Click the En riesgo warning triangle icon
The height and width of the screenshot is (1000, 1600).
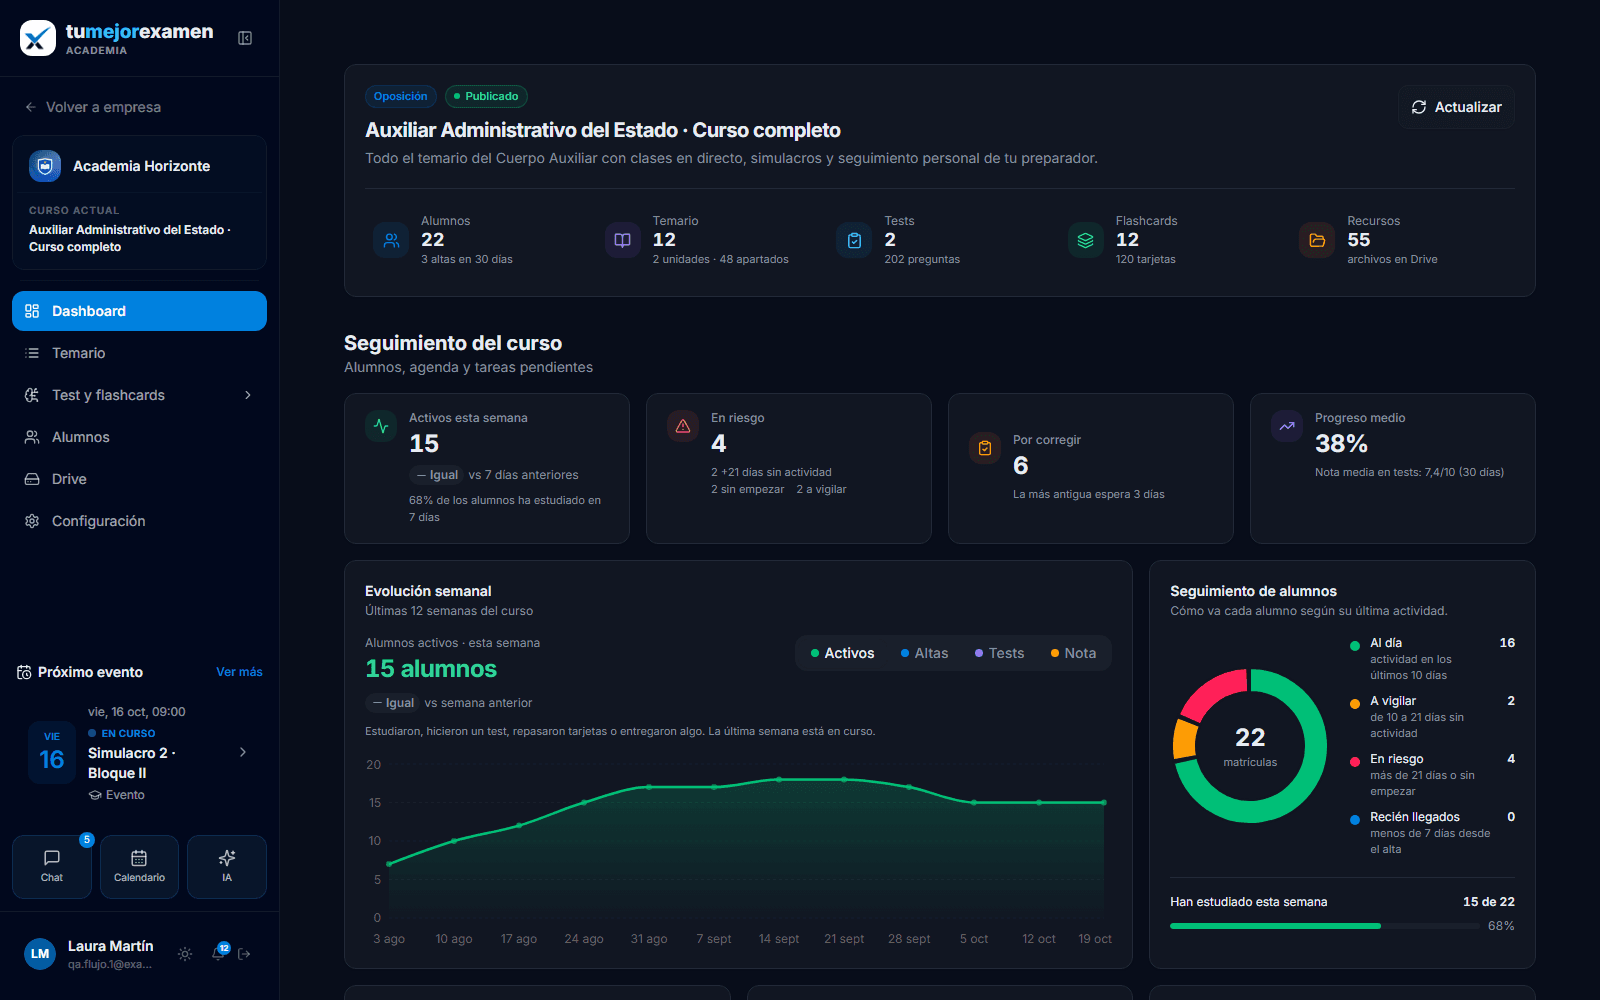[x=683, y=426]
